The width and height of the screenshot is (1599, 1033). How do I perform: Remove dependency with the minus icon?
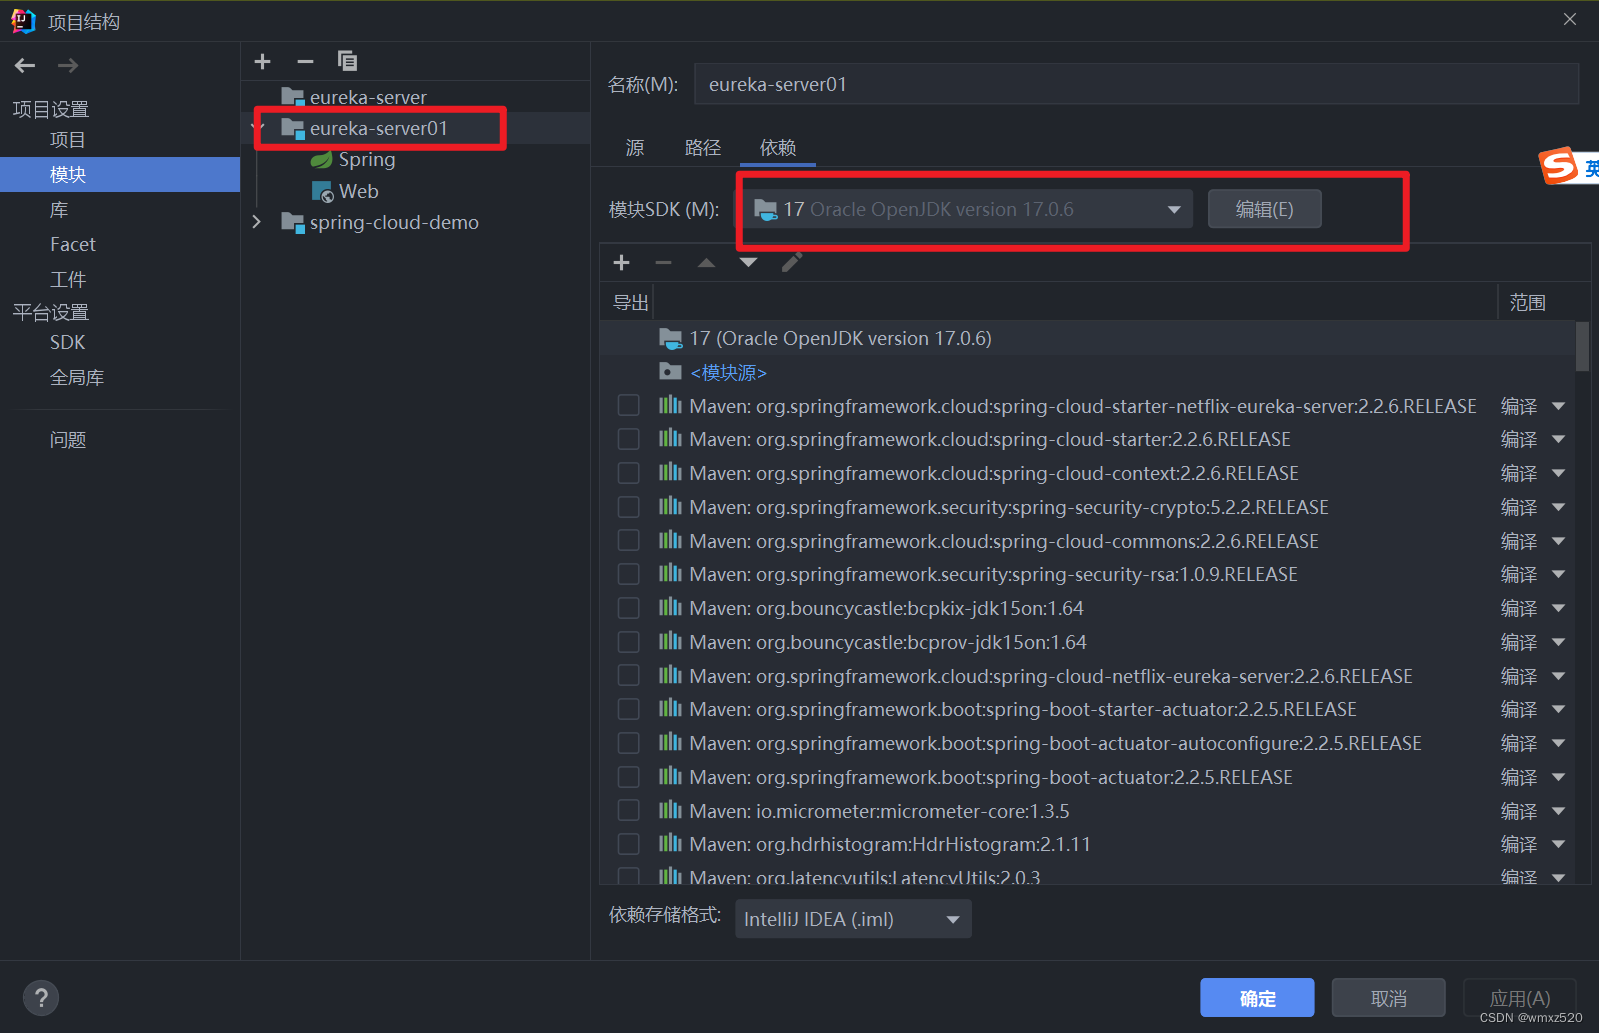pos(663,263)
